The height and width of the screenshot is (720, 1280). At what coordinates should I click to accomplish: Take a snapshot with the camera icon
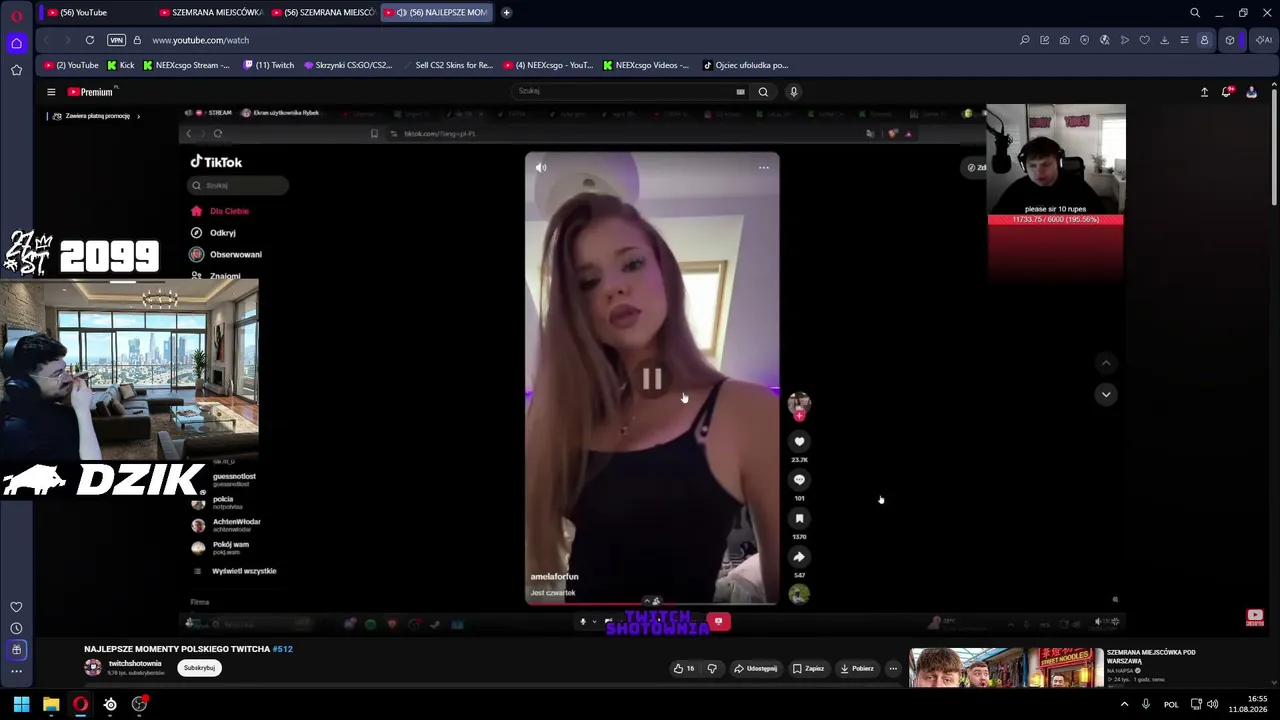[x=1064, y=40]
